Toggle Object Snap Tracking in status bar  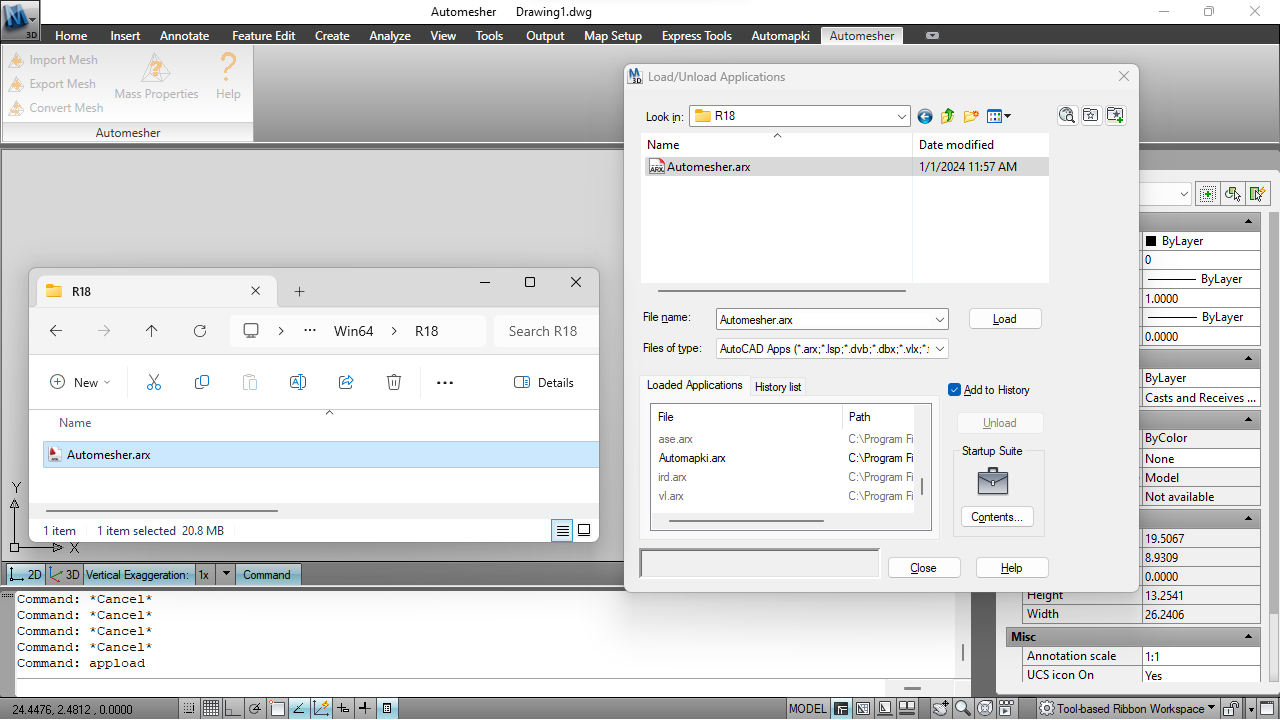pos(299,709)
